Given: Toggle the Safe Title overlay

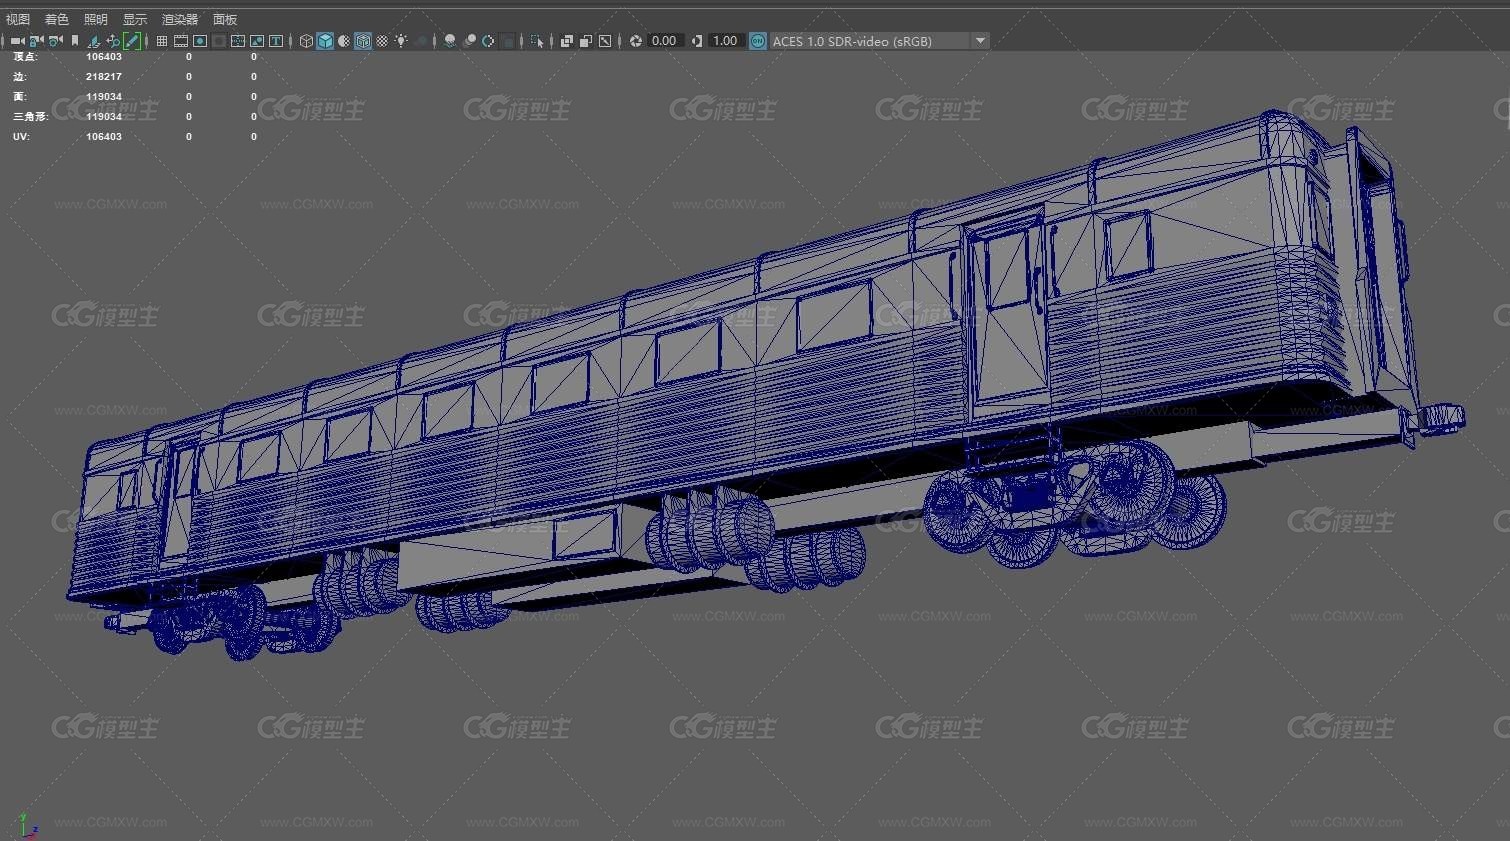Looking at the screenshot, I should coord(276,41).
